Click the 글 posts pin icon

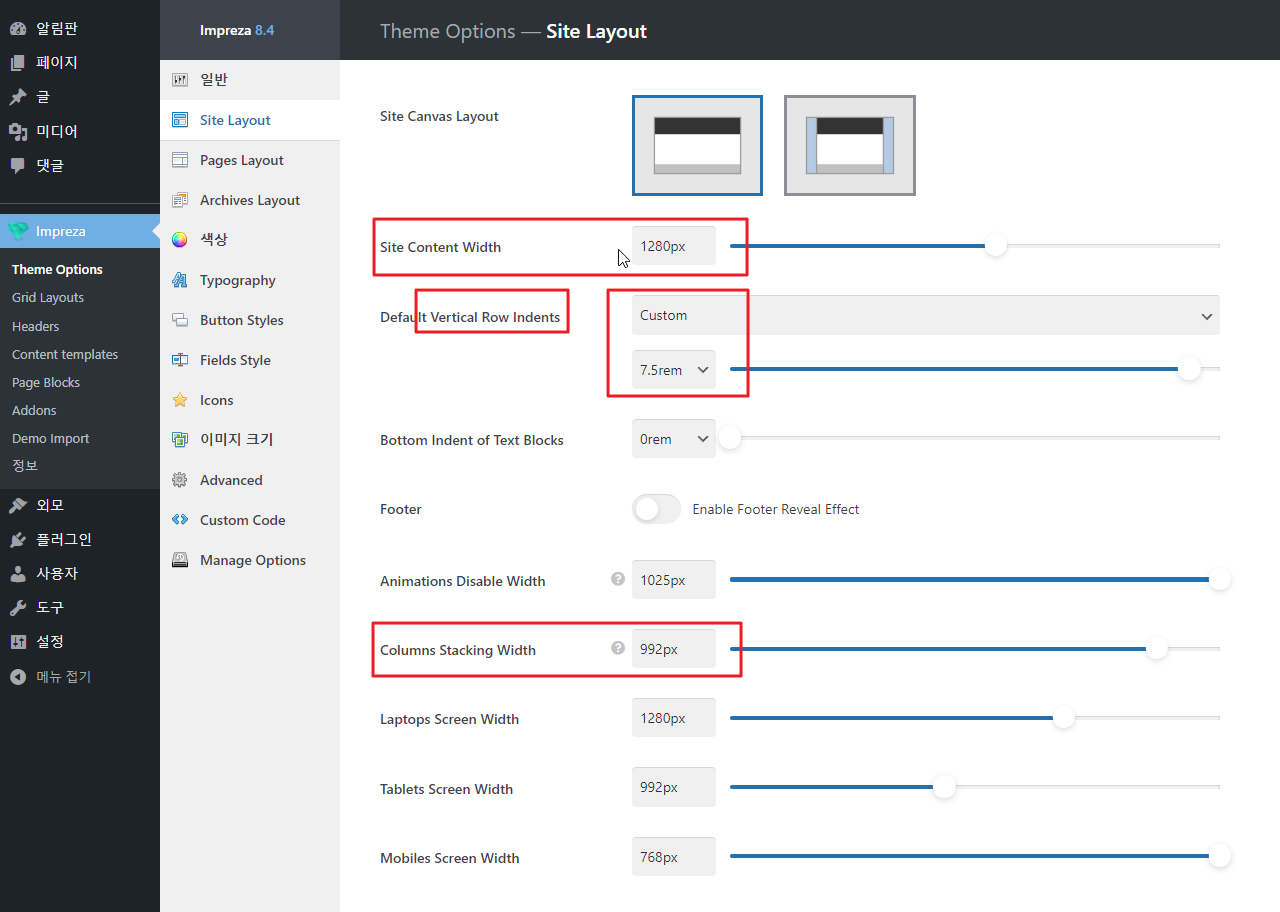point(18,97)
